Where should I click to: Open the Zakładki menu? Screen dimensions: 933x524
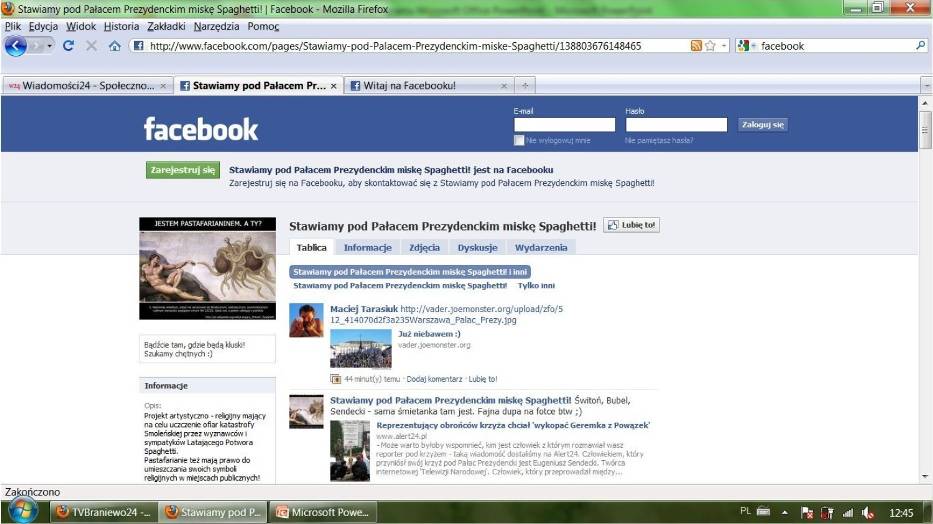pos(166,26)
